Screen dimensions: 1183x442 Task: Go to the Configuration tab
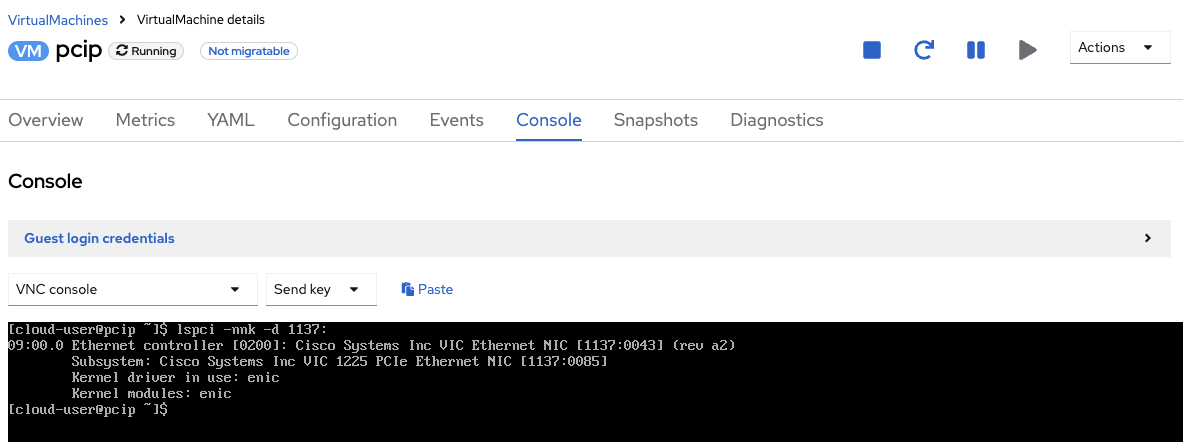tap(342, 120)
